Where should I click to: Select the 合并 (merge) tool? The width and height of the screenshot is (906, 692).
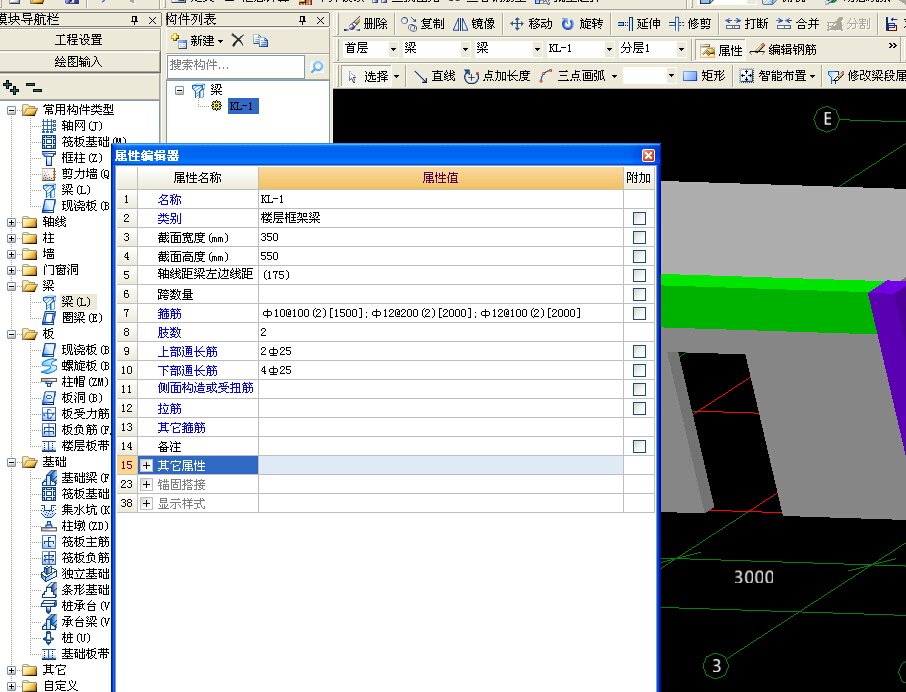pyautogui.click(x=798, y=24)
